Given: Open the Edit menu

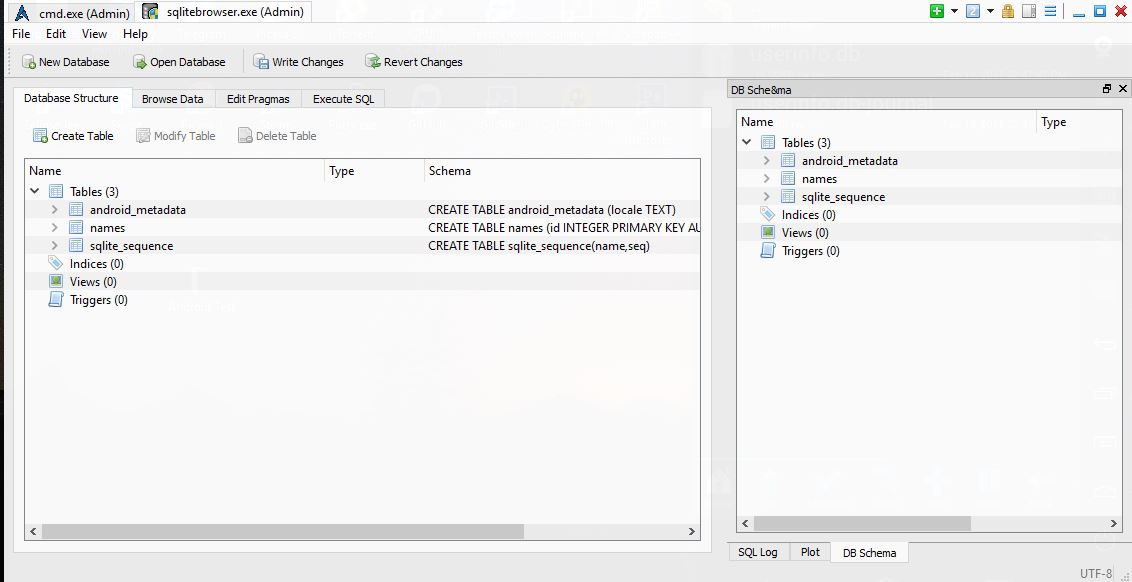Looking at the screenshot, I should (x=56, y=34).
